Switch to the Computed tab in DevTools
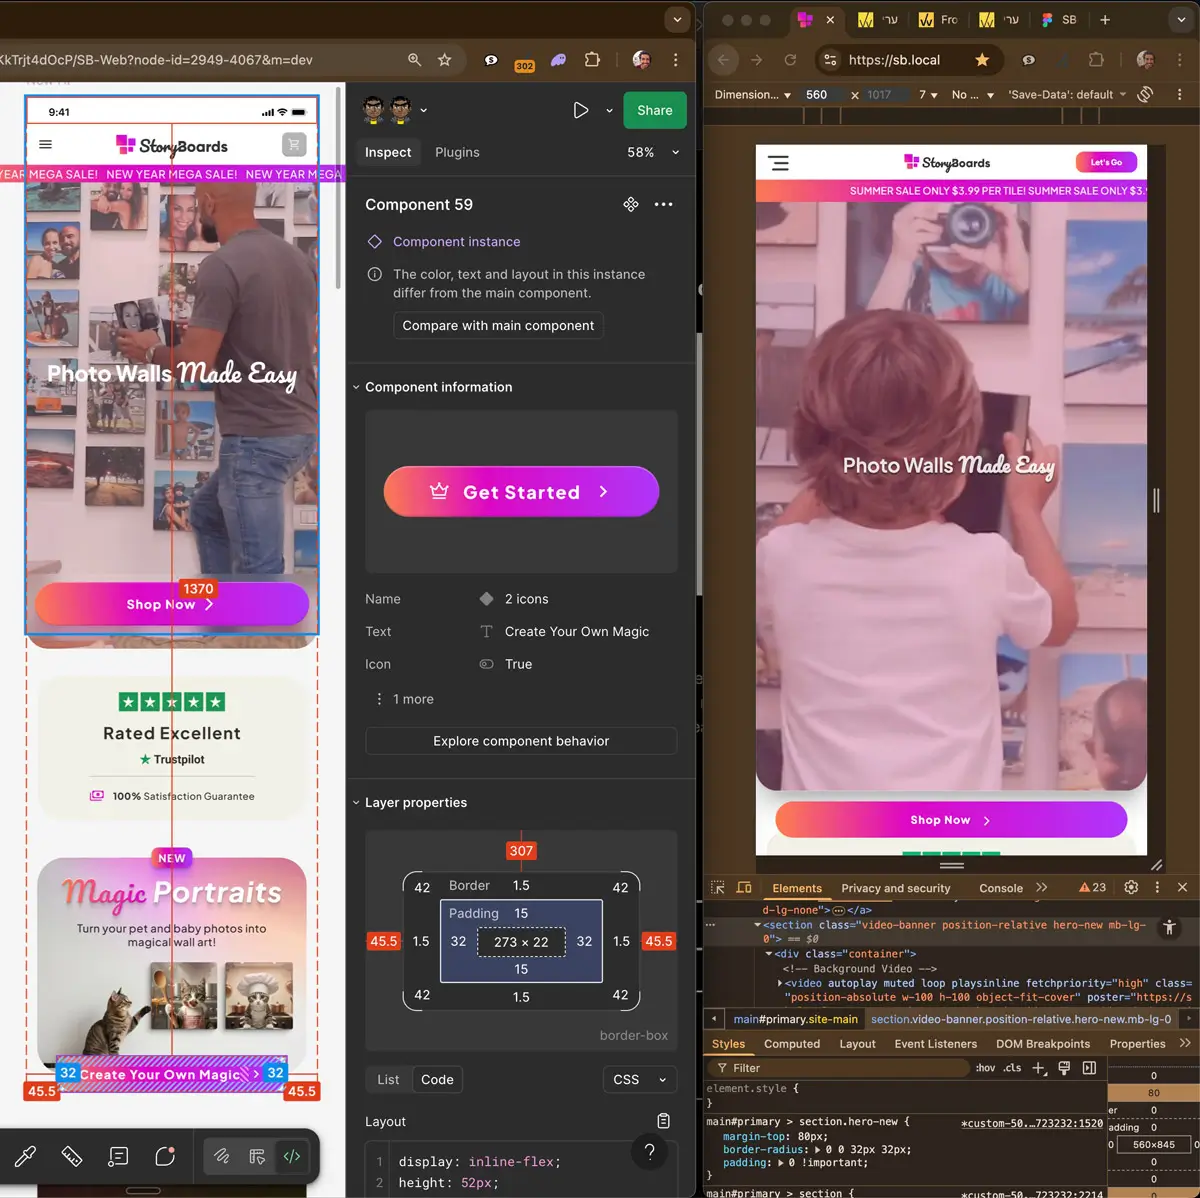Screen dimensions: 1200x1198 coord(792,1043)
